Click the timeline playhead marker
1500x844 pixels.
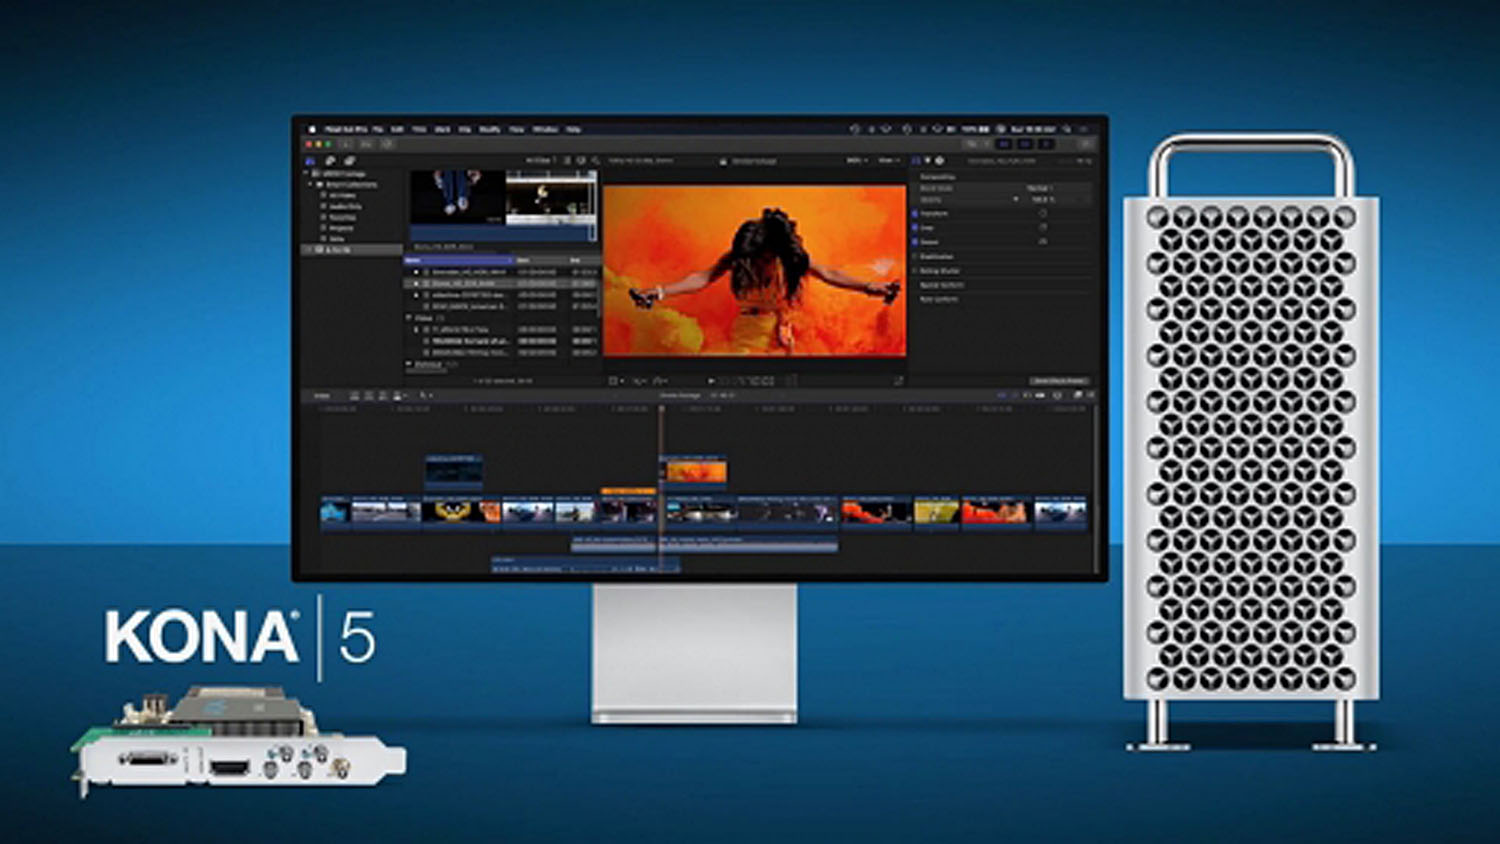click(x=661, y=408)
